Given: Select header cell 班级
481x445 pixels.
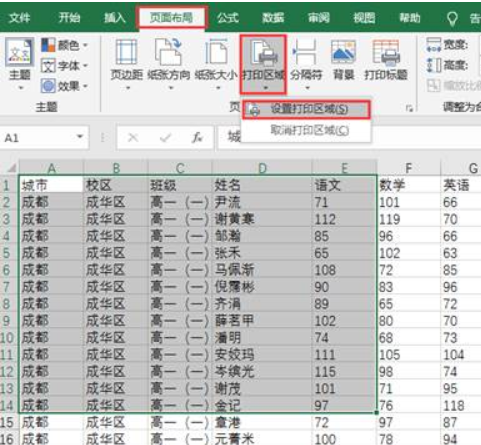Looking at the screenshot, I should 180,185.
